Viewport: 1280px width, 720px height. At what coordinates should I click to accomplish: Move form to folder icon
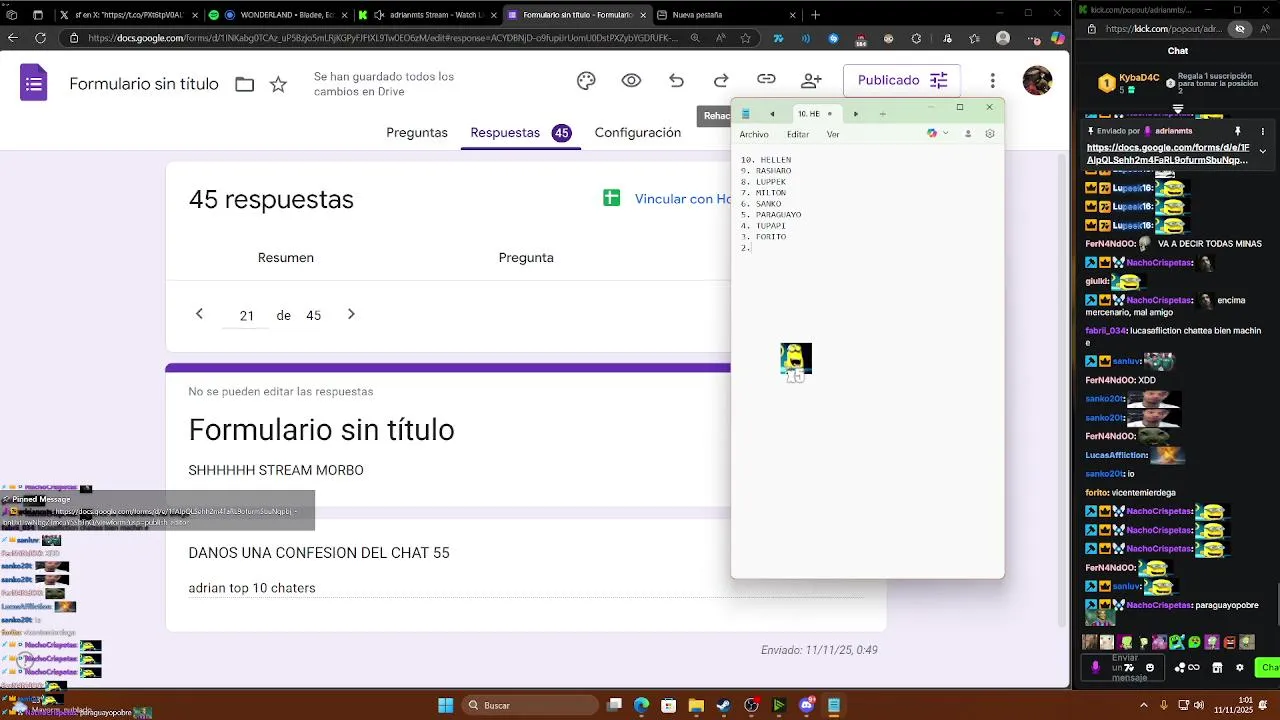(x=244, y=84)
